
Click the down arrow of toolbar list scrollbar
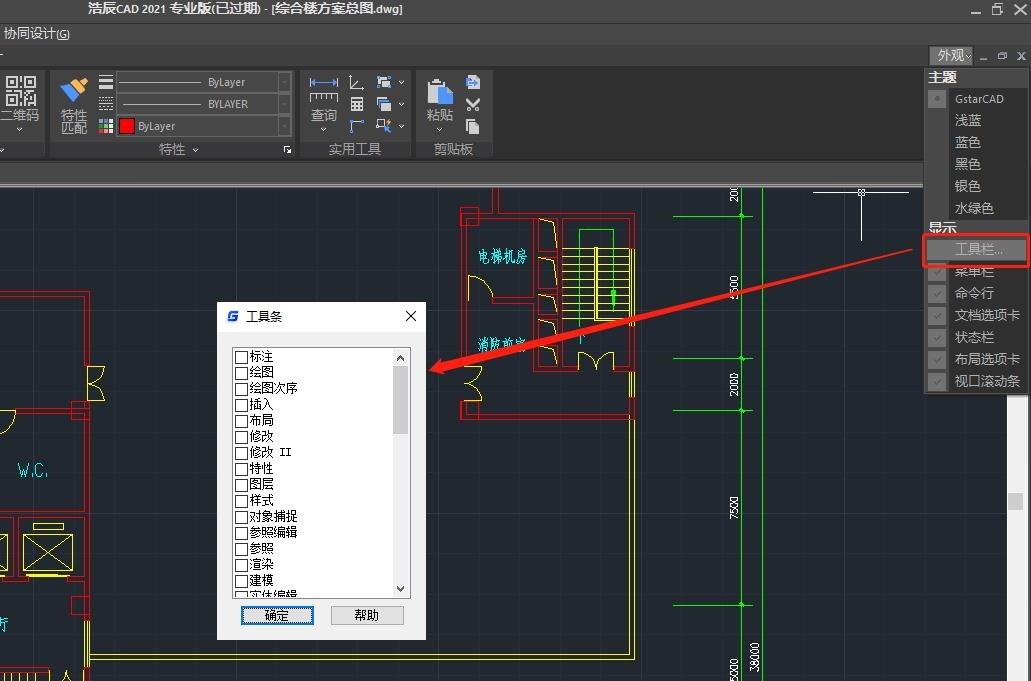point(401,589)
